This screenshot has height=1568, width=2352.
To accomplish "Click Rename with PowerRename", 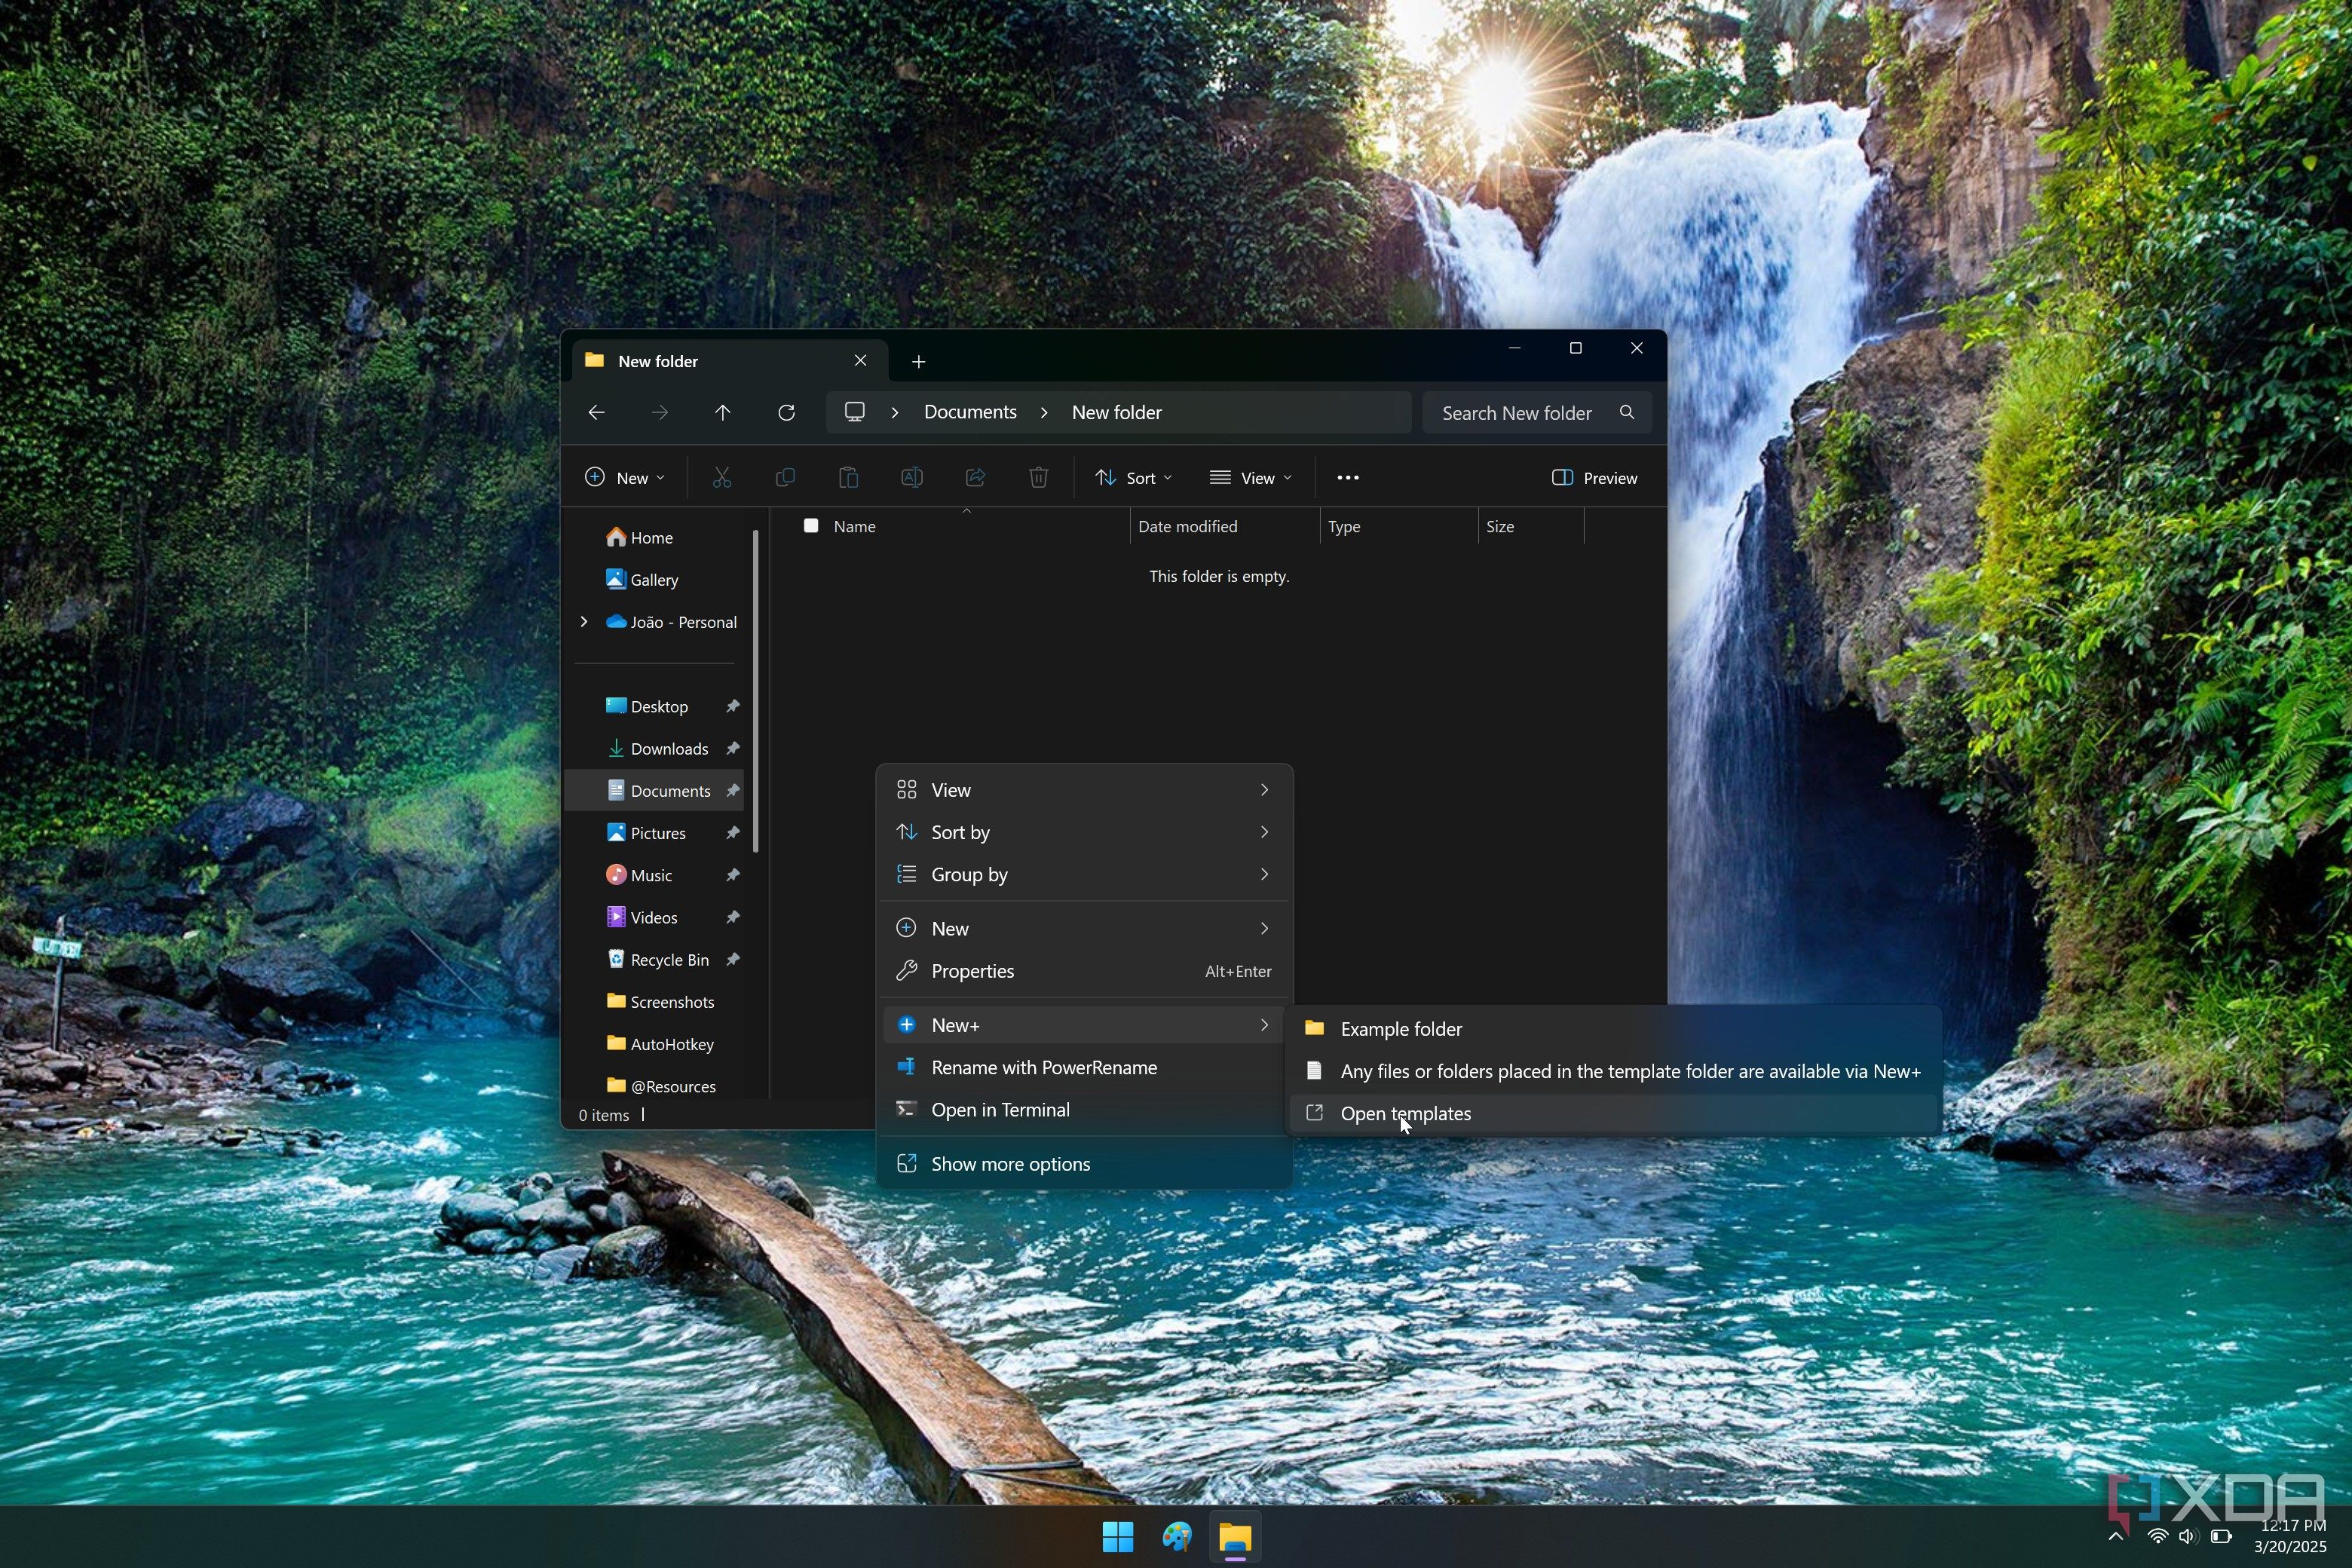I will tap(1084, 1068).
